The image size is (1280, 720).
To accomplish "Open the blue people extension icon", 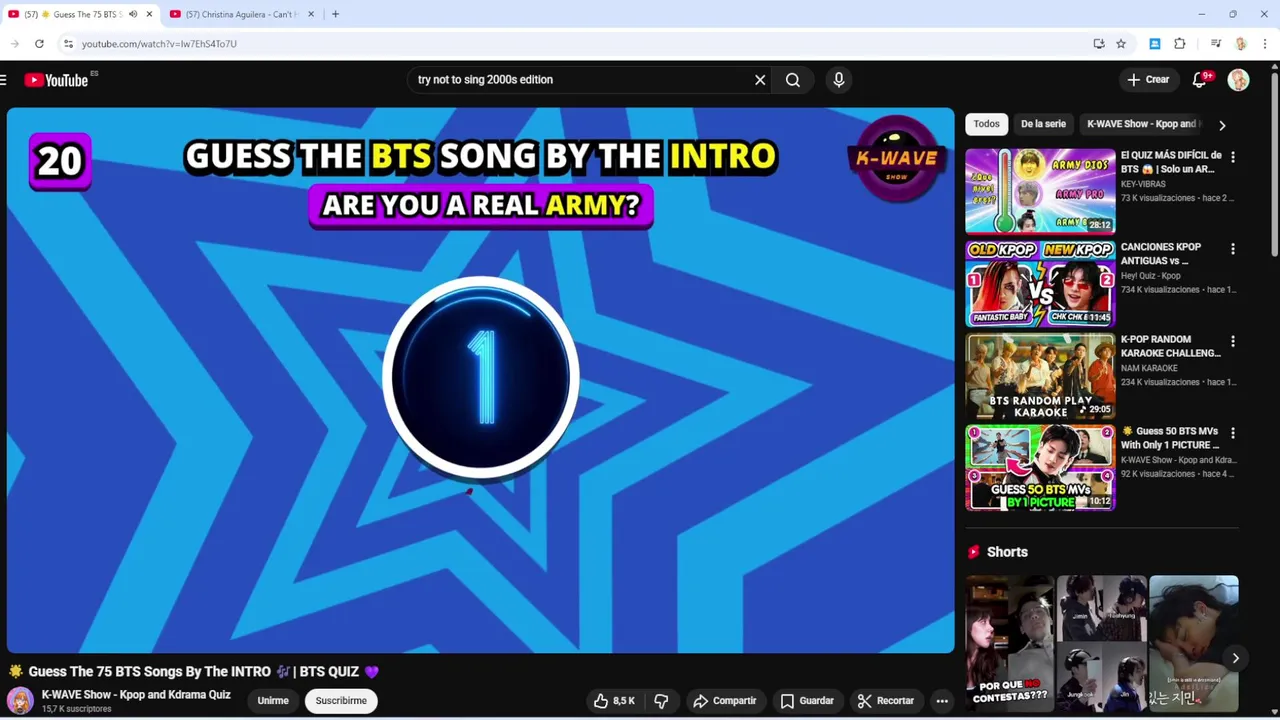I will point(1154,44).
